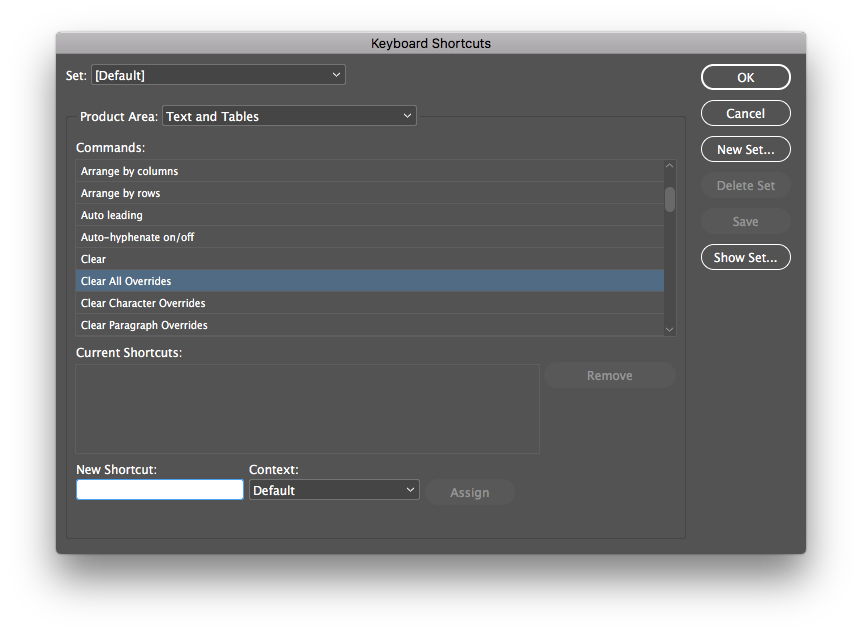Click the Commands list scrollbar thumb
The width and height of the screenshot is (862, 634).
[669, 200]
